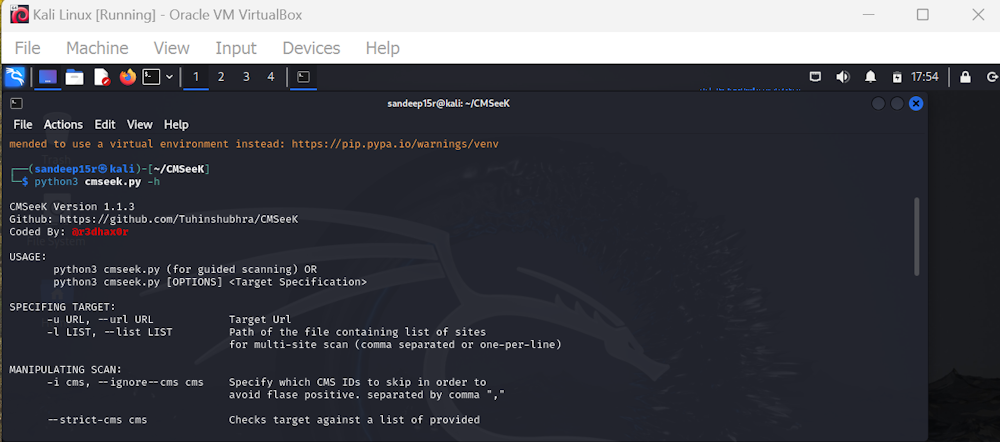The height and width of the screenshot is (442, 1000).
Task: Open the terminal File menu
Action: click(23, 124)
